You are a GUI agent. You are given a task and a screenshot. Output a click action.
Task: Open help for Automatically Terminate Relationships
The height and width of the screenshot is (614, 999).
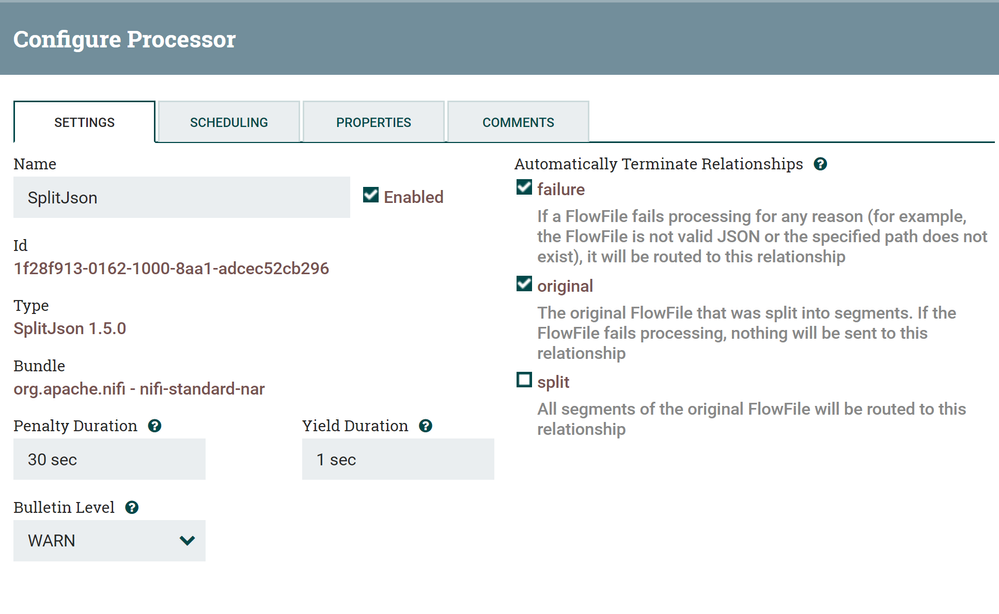(820, 163)
